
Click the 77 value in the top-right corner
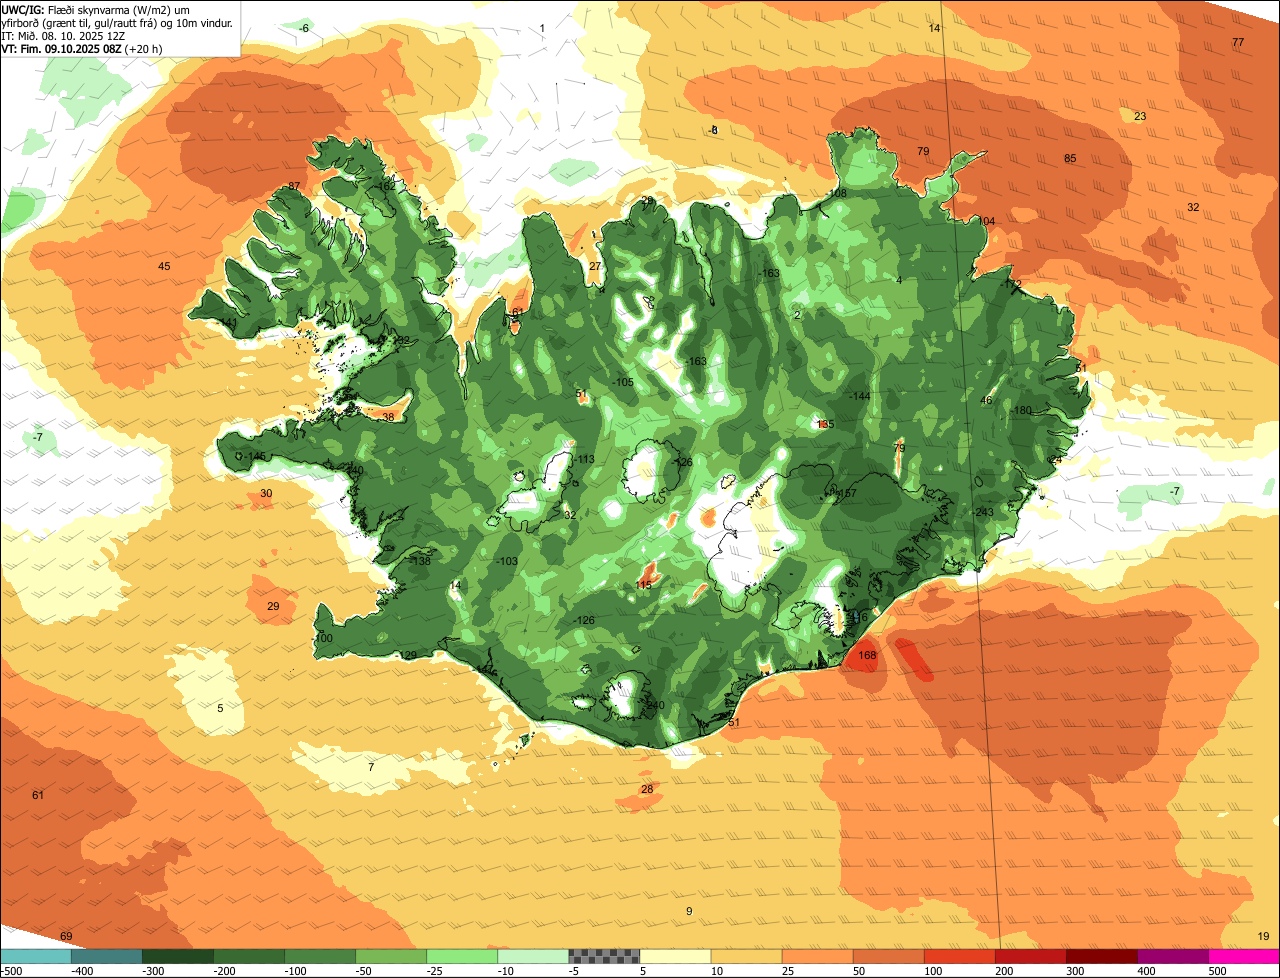coord(1238,43)
